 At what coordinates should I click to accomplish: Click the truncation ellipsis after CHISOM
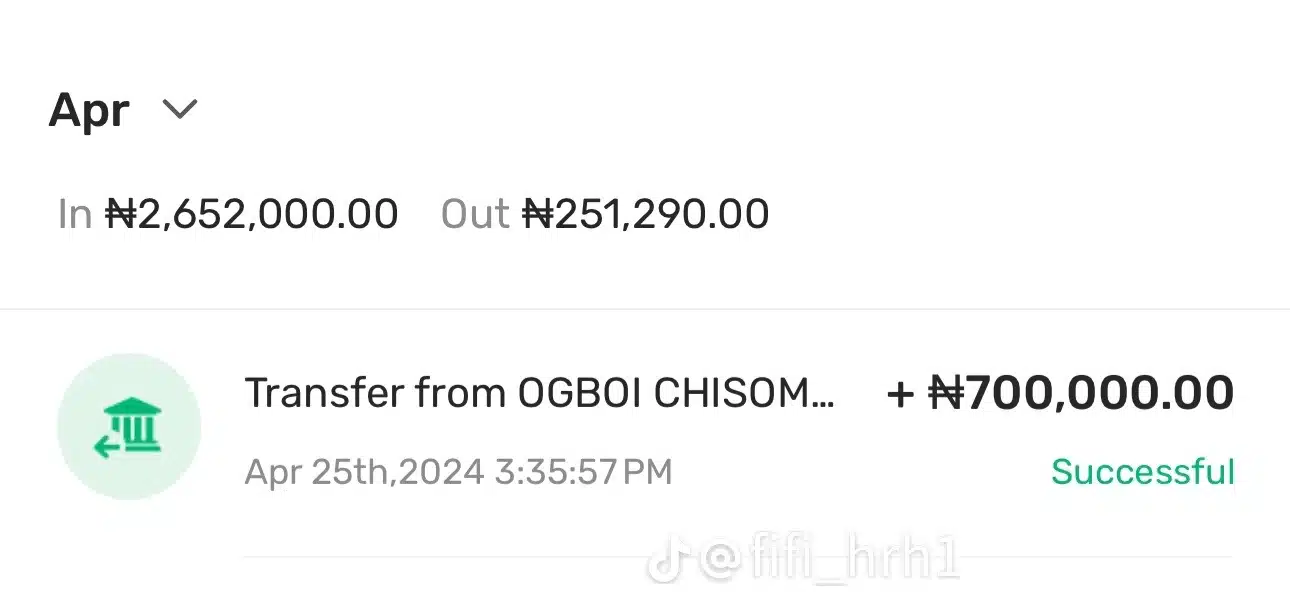pos(824,399)
